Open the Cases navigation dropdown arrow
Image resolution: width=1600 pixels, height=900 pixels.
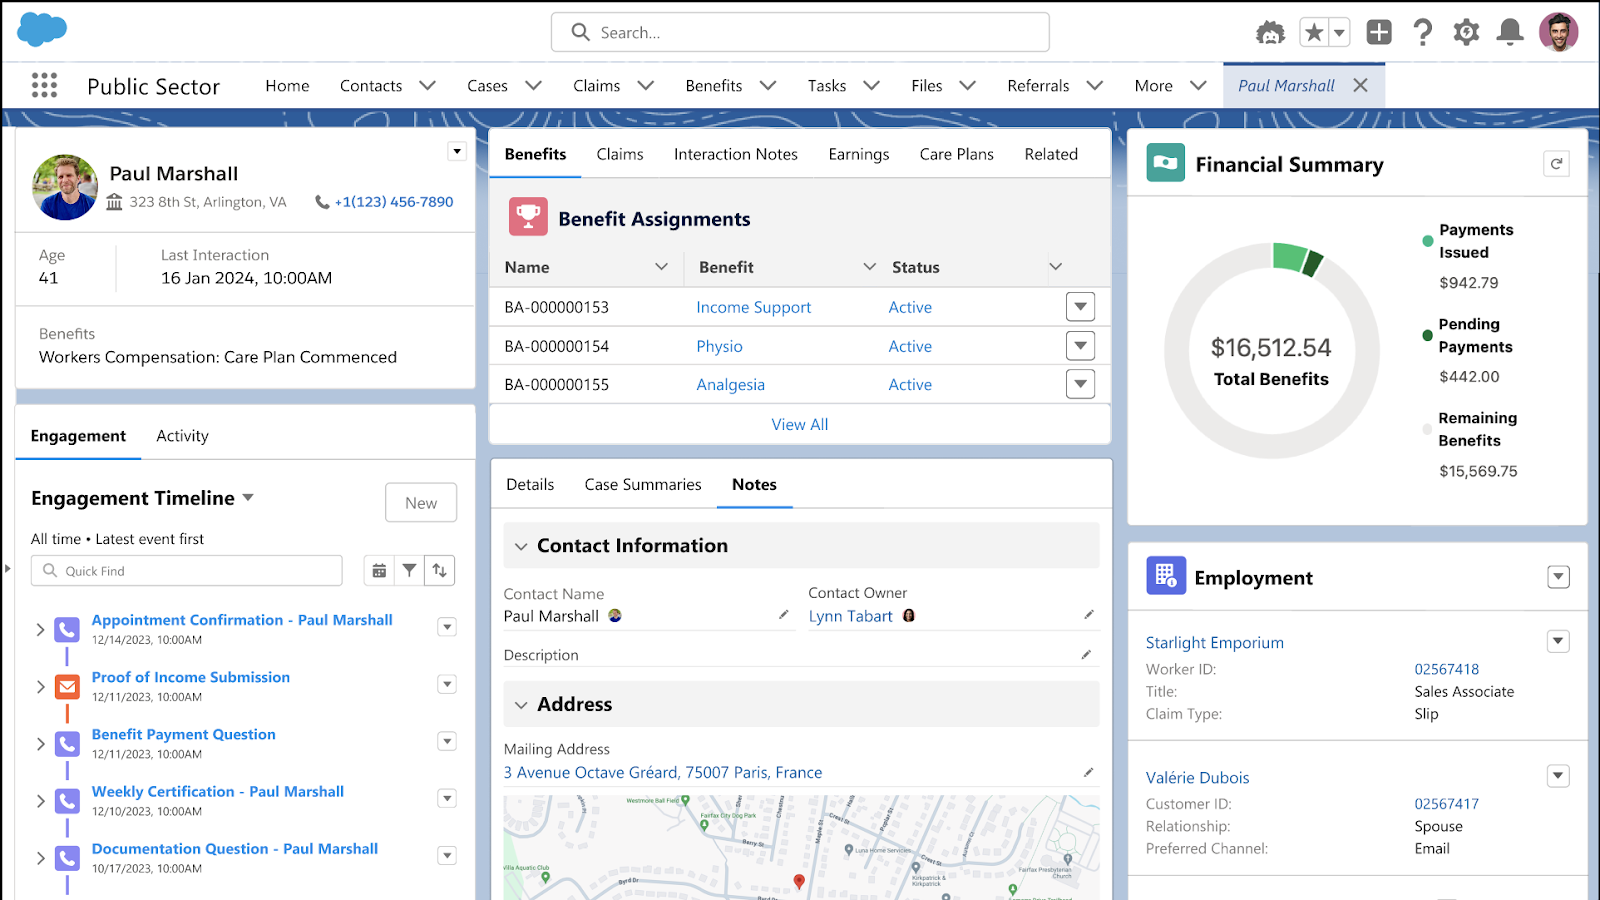point(534,86)
